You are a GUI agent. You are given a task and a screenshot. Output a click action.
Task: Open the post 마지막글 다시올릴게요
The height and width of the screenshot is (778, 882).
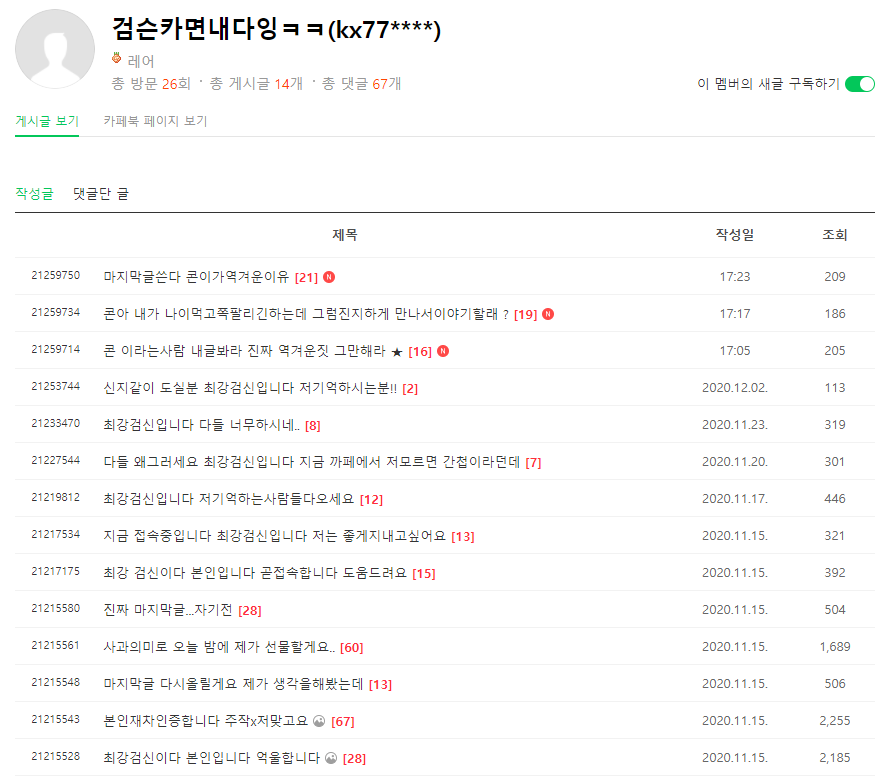(x=232, y=684)
